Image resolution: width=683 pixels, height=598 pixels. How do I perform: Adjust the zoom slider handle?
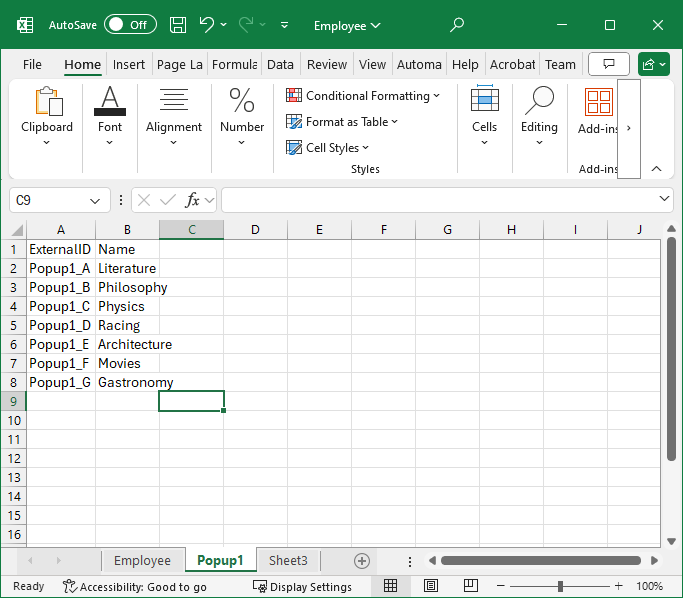[560, 586]
